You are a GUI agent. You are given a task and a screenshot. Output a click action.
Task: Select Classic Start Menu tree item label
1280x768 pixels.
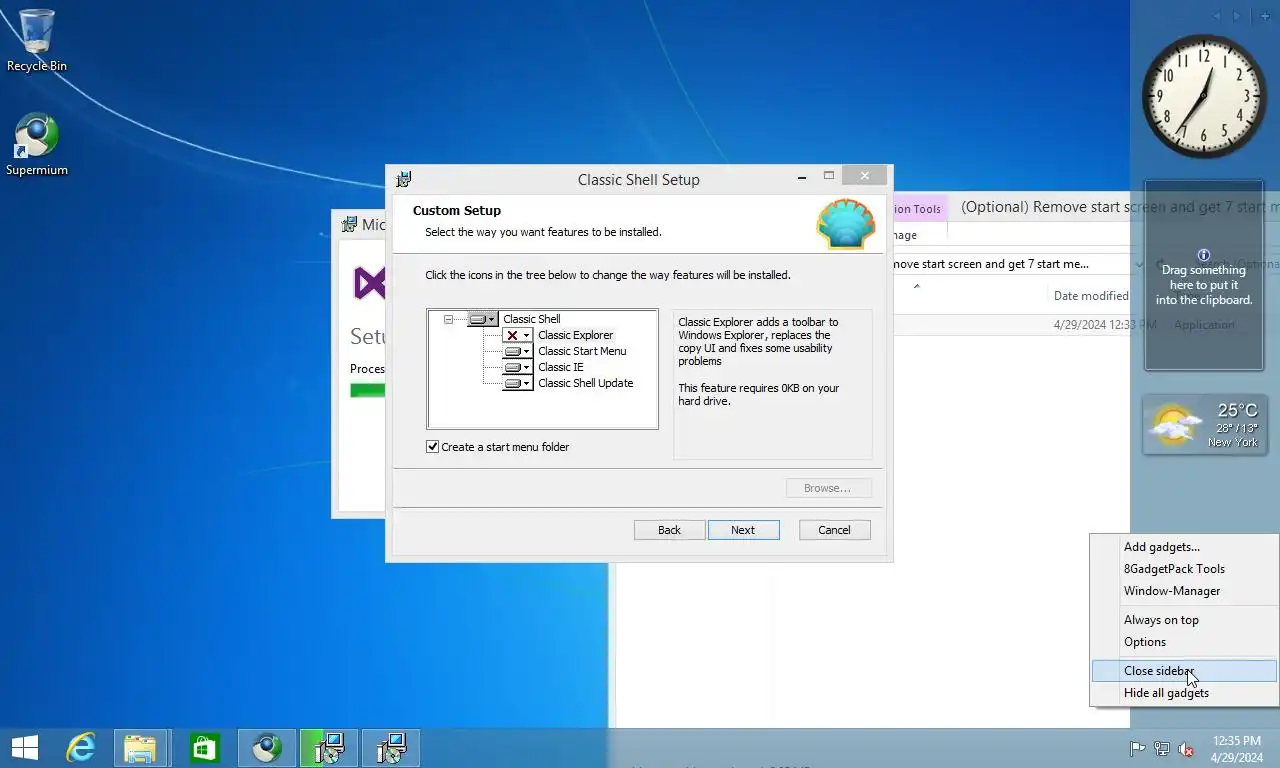point(582,351)
